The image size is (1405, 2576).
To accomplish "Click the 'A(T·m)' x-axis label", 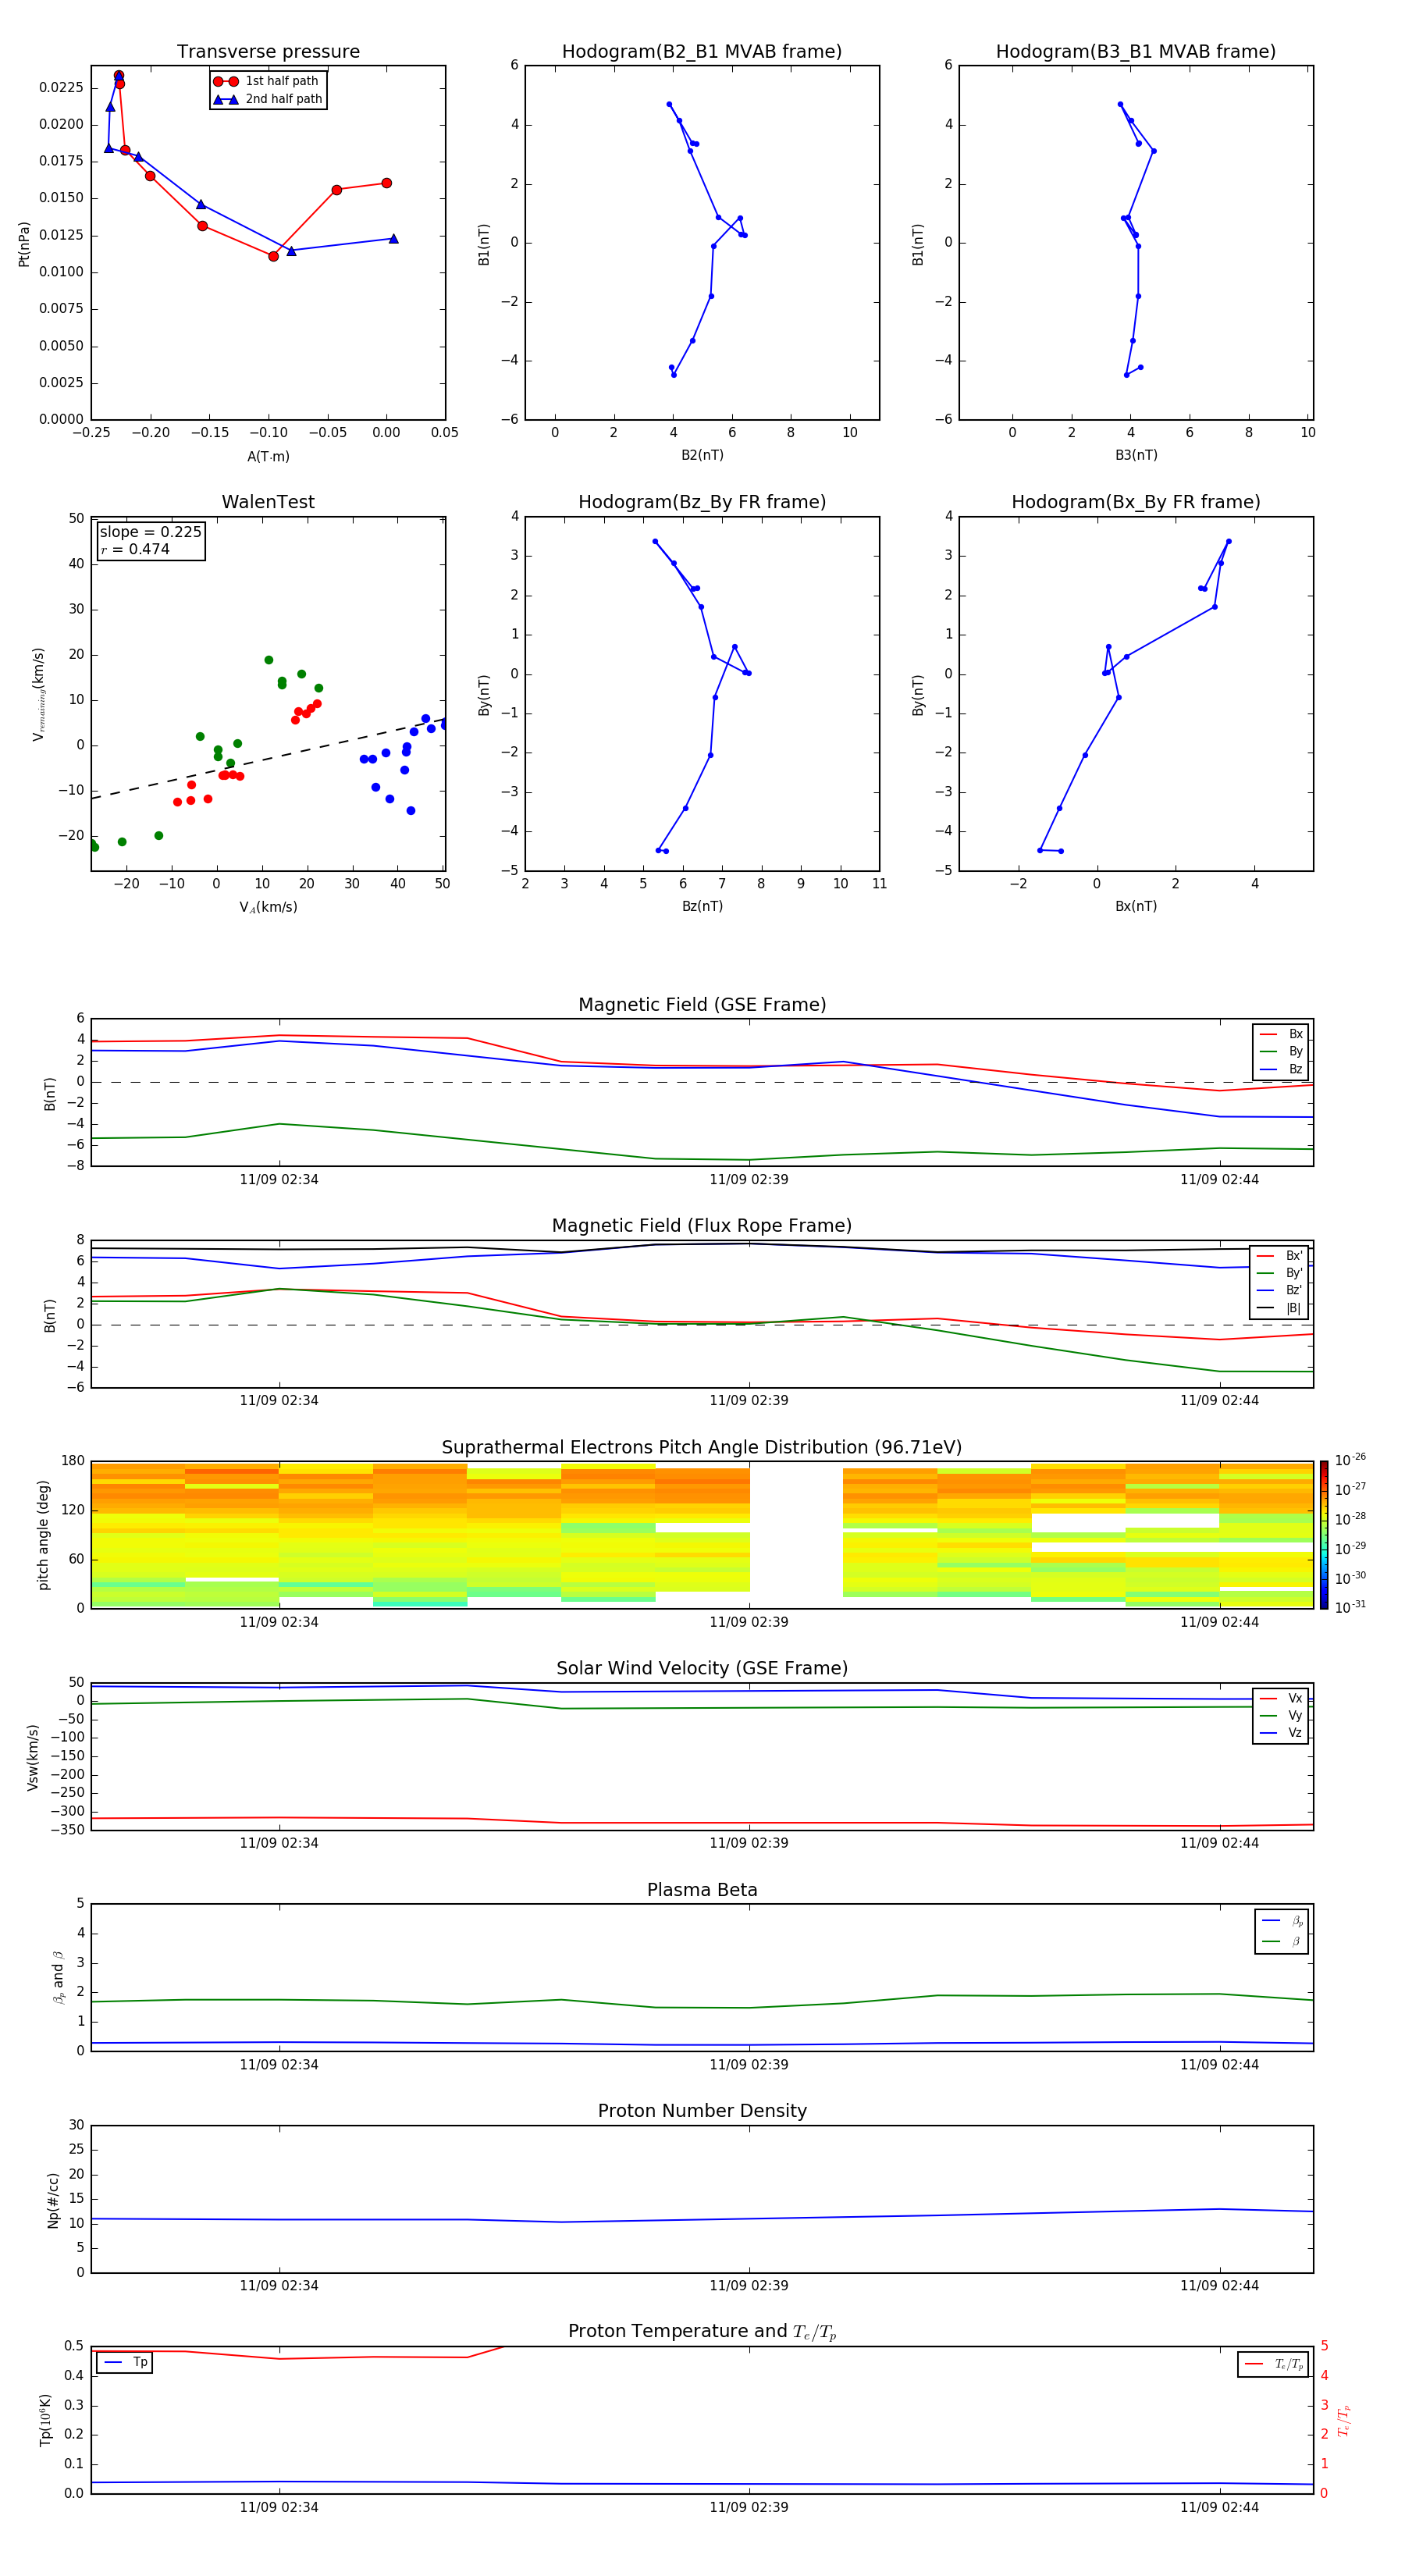I will click(268, 456).
